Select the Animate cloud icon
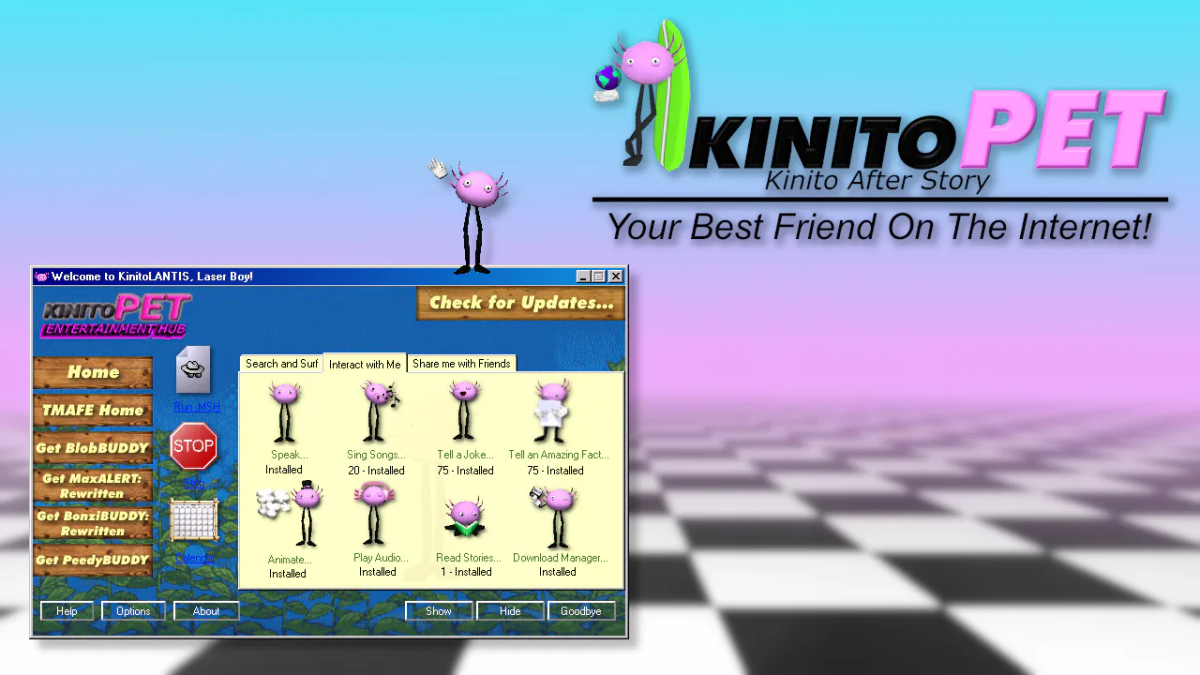Image resolution: width=1200 pixels, height=675 pixels. (x=290, y=512)
